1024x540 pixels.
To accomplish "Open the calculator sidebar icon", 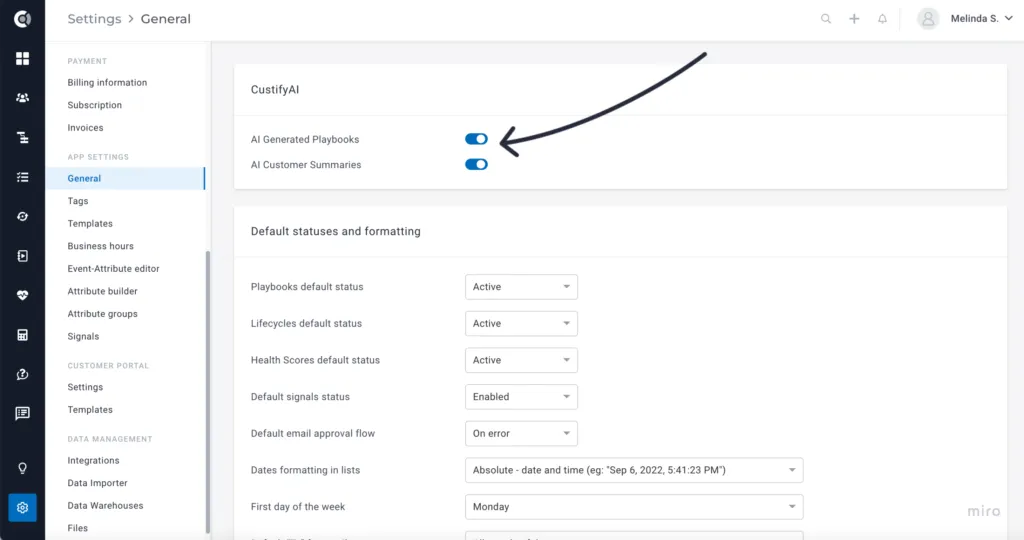I will coord(22,335).
